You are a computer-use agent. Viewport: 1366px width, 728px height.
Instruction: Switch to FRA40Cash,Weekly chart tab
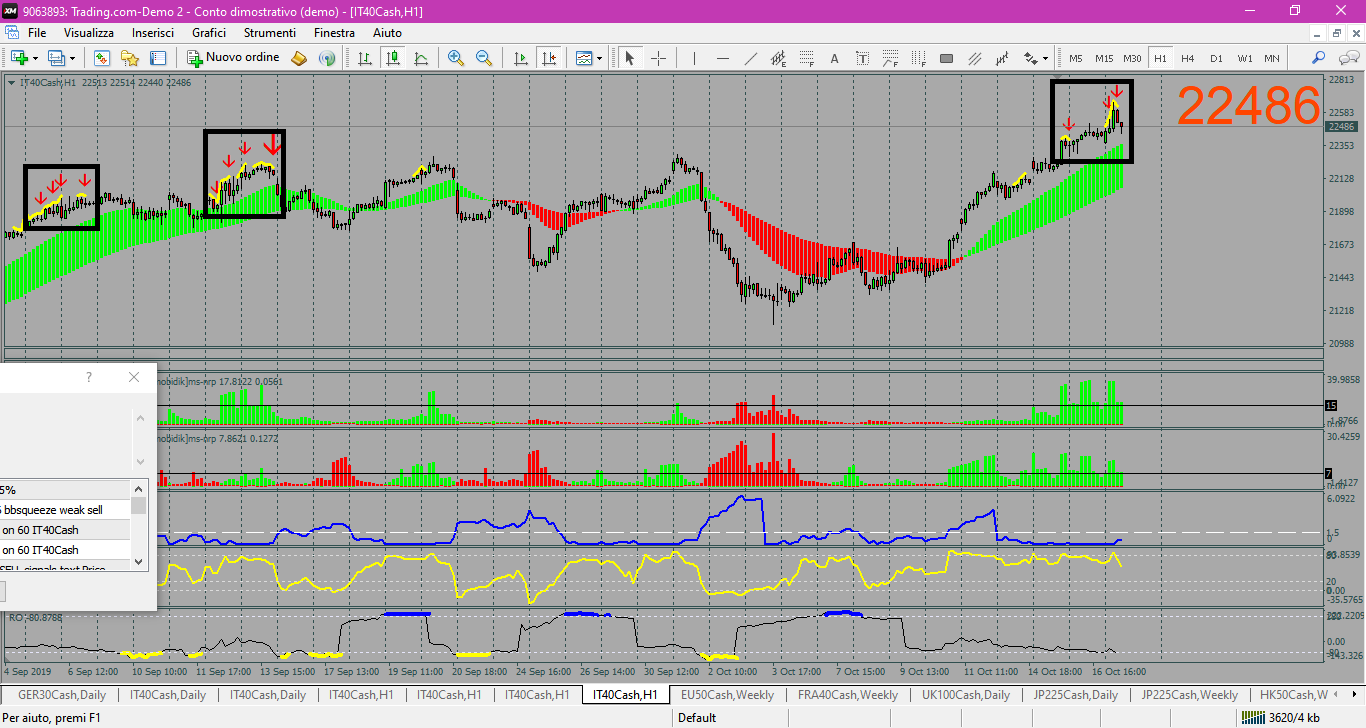(x=847, y=694)
